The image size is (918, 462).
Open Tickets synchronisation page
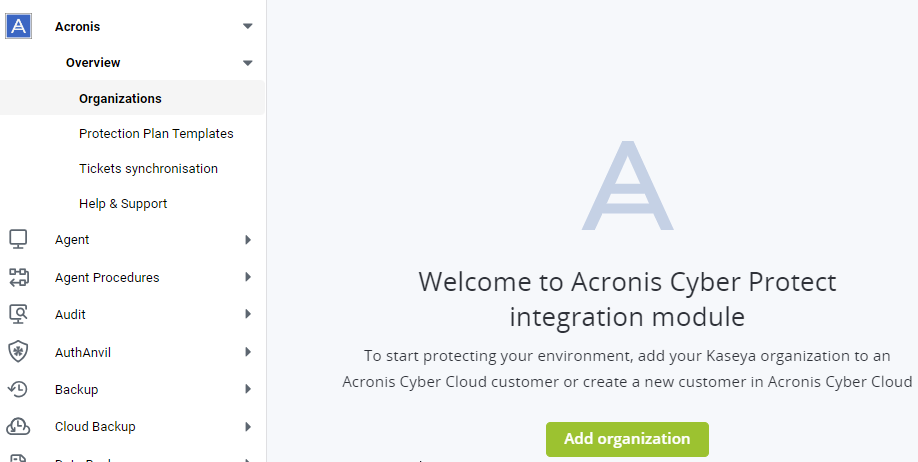[x=148, y=169]
